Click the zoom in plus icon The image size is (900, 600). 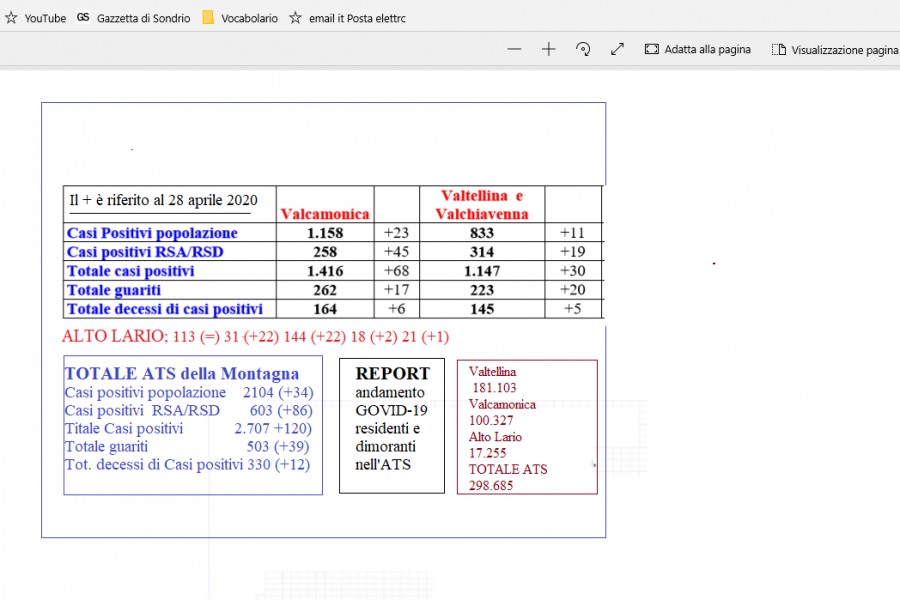coord(549,49)
